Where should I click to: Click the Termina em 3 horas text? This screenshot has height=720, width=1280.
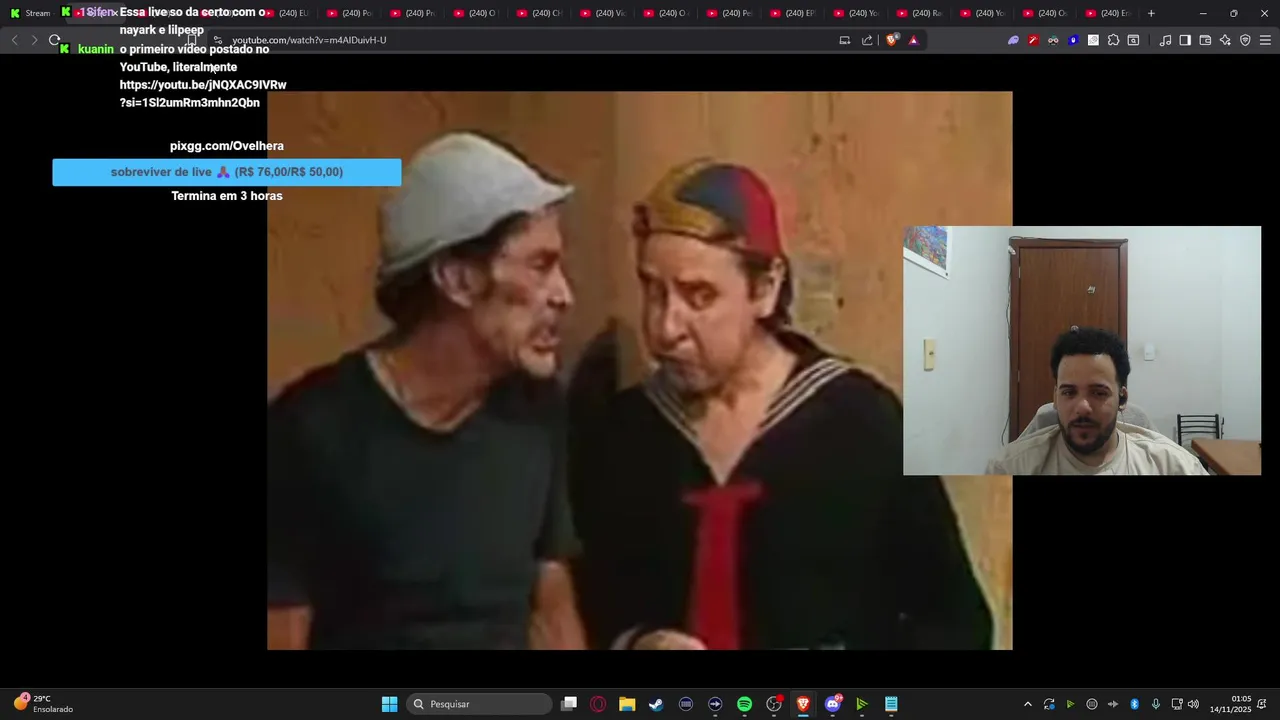click(x=227, y=196)
